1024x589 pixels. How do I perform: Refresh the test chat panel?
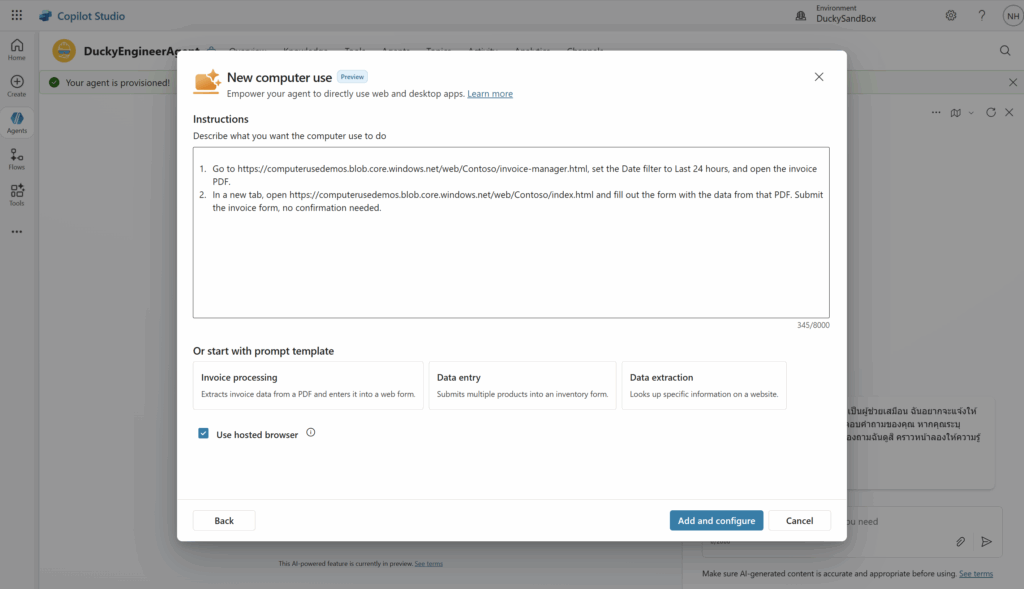tap(990, 113)
